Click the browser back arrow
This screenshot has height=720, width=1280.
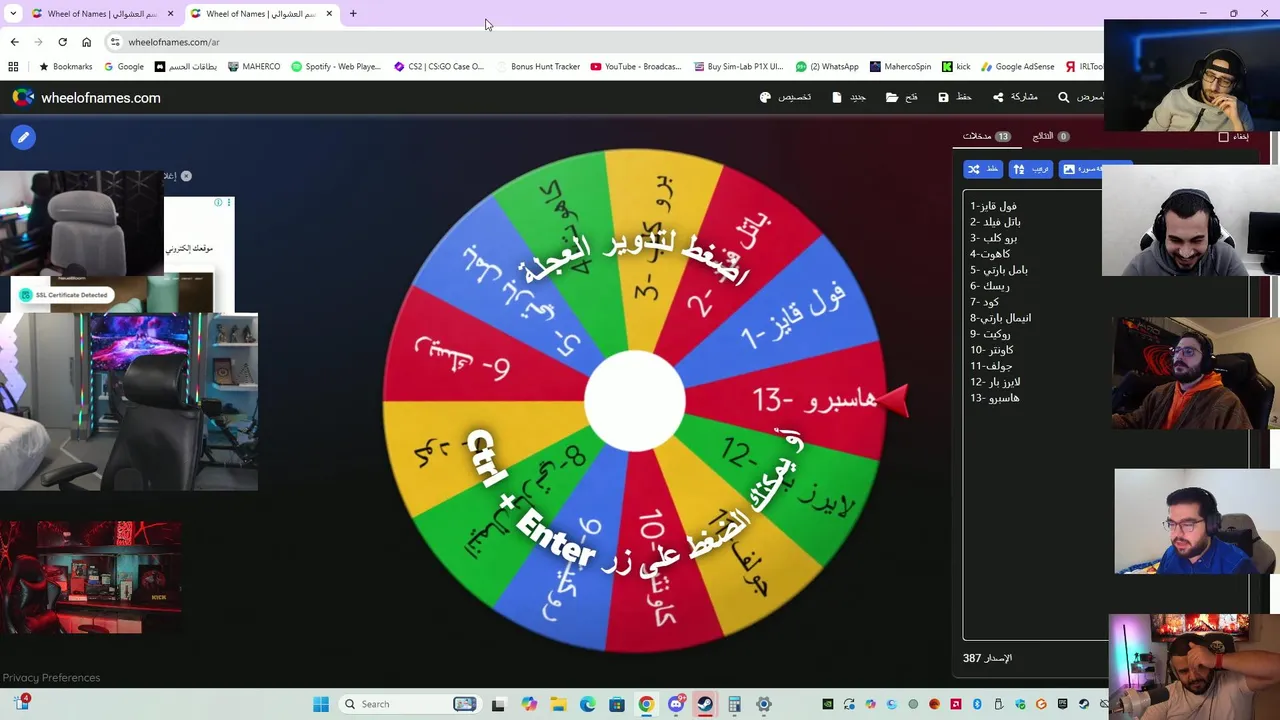click(x=14, y=42)
